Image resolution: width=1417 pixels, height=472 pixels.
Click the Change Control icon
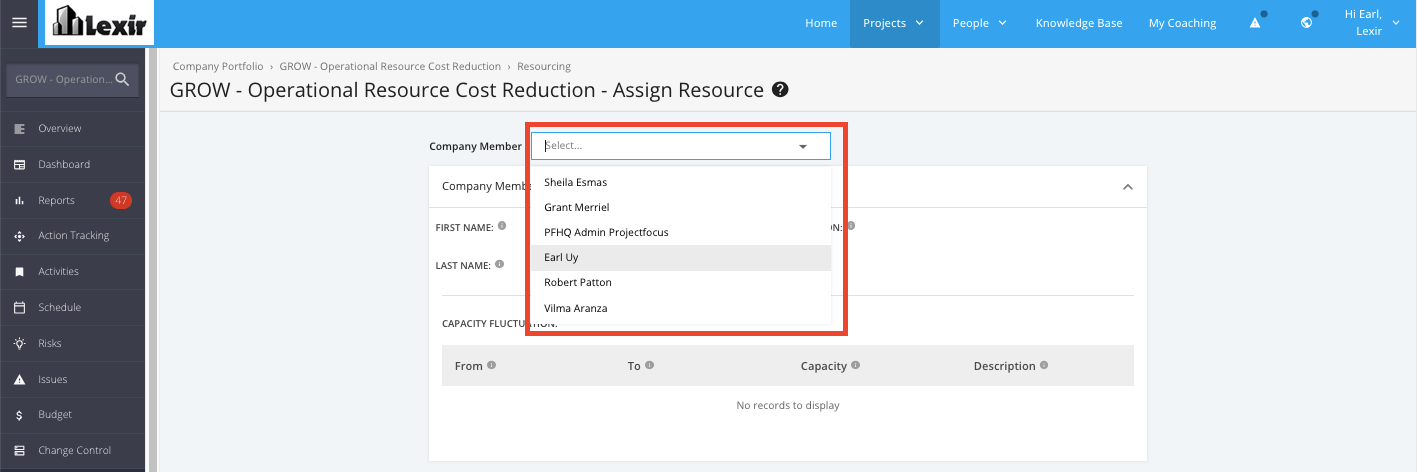(19, 450)
